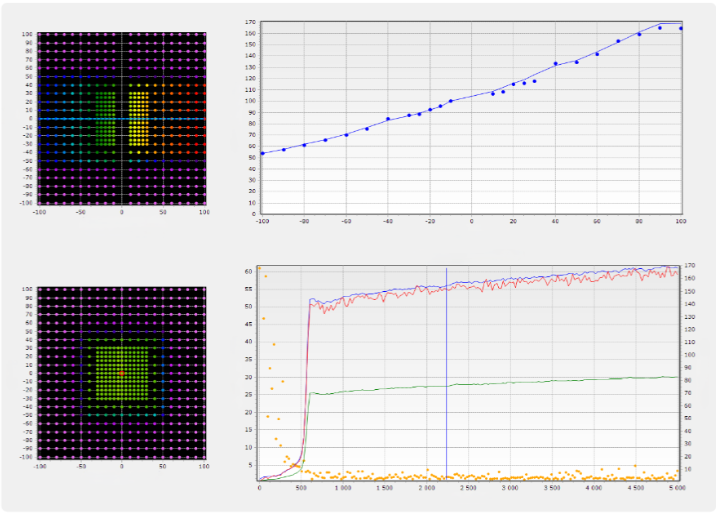Click the 170 label on top-right chart y-axis

pos(250,21)
